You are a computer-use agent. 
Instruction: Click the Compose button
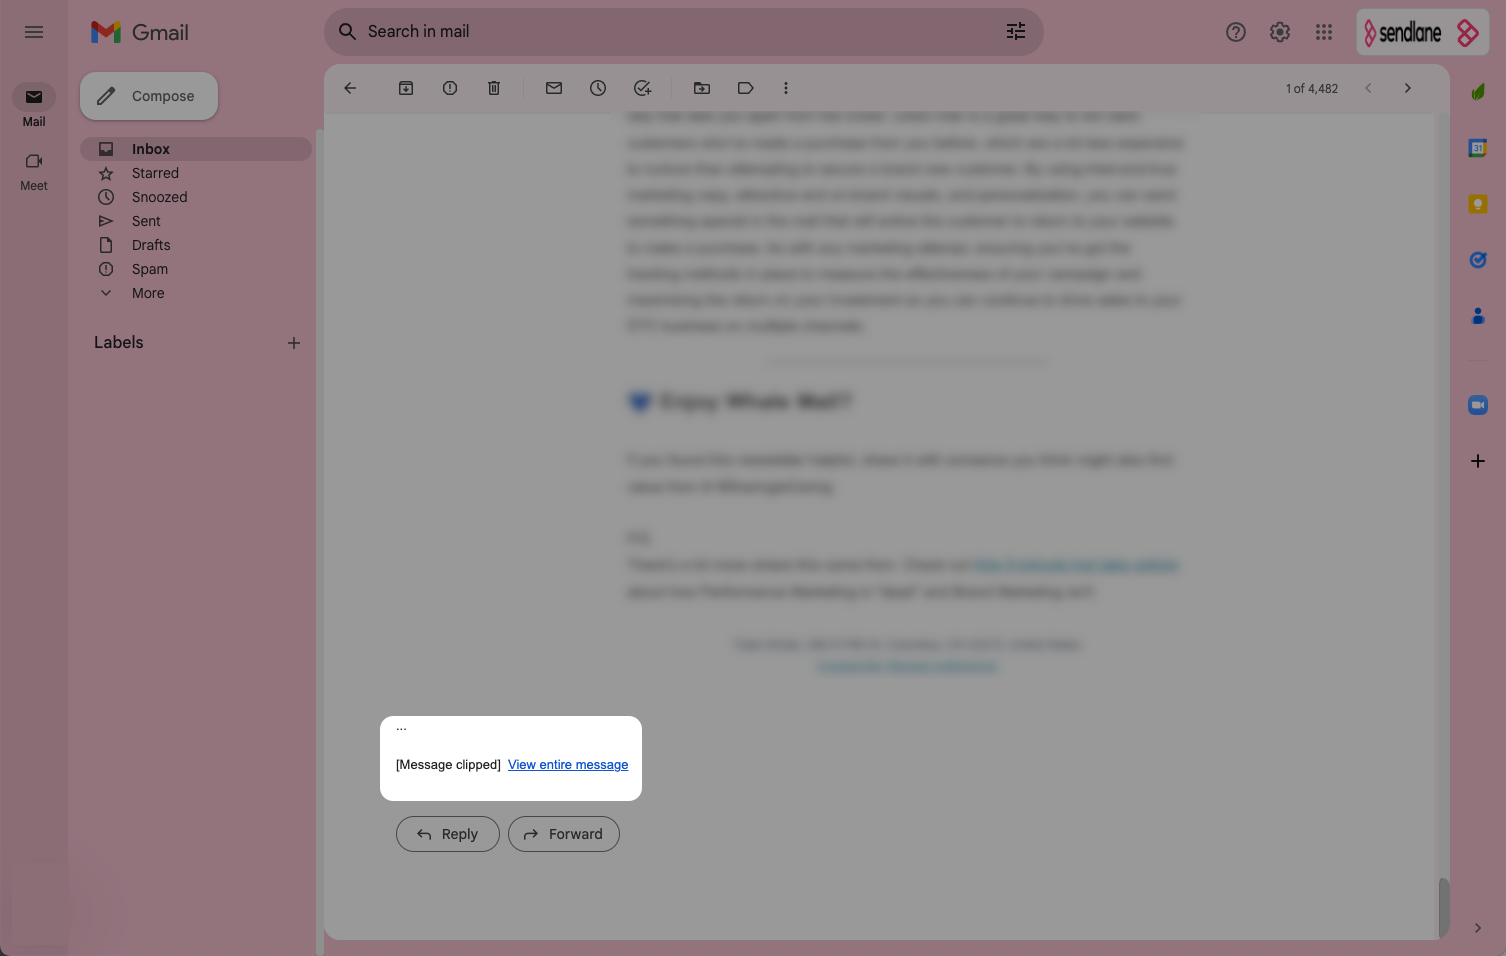tap(149, 96)
